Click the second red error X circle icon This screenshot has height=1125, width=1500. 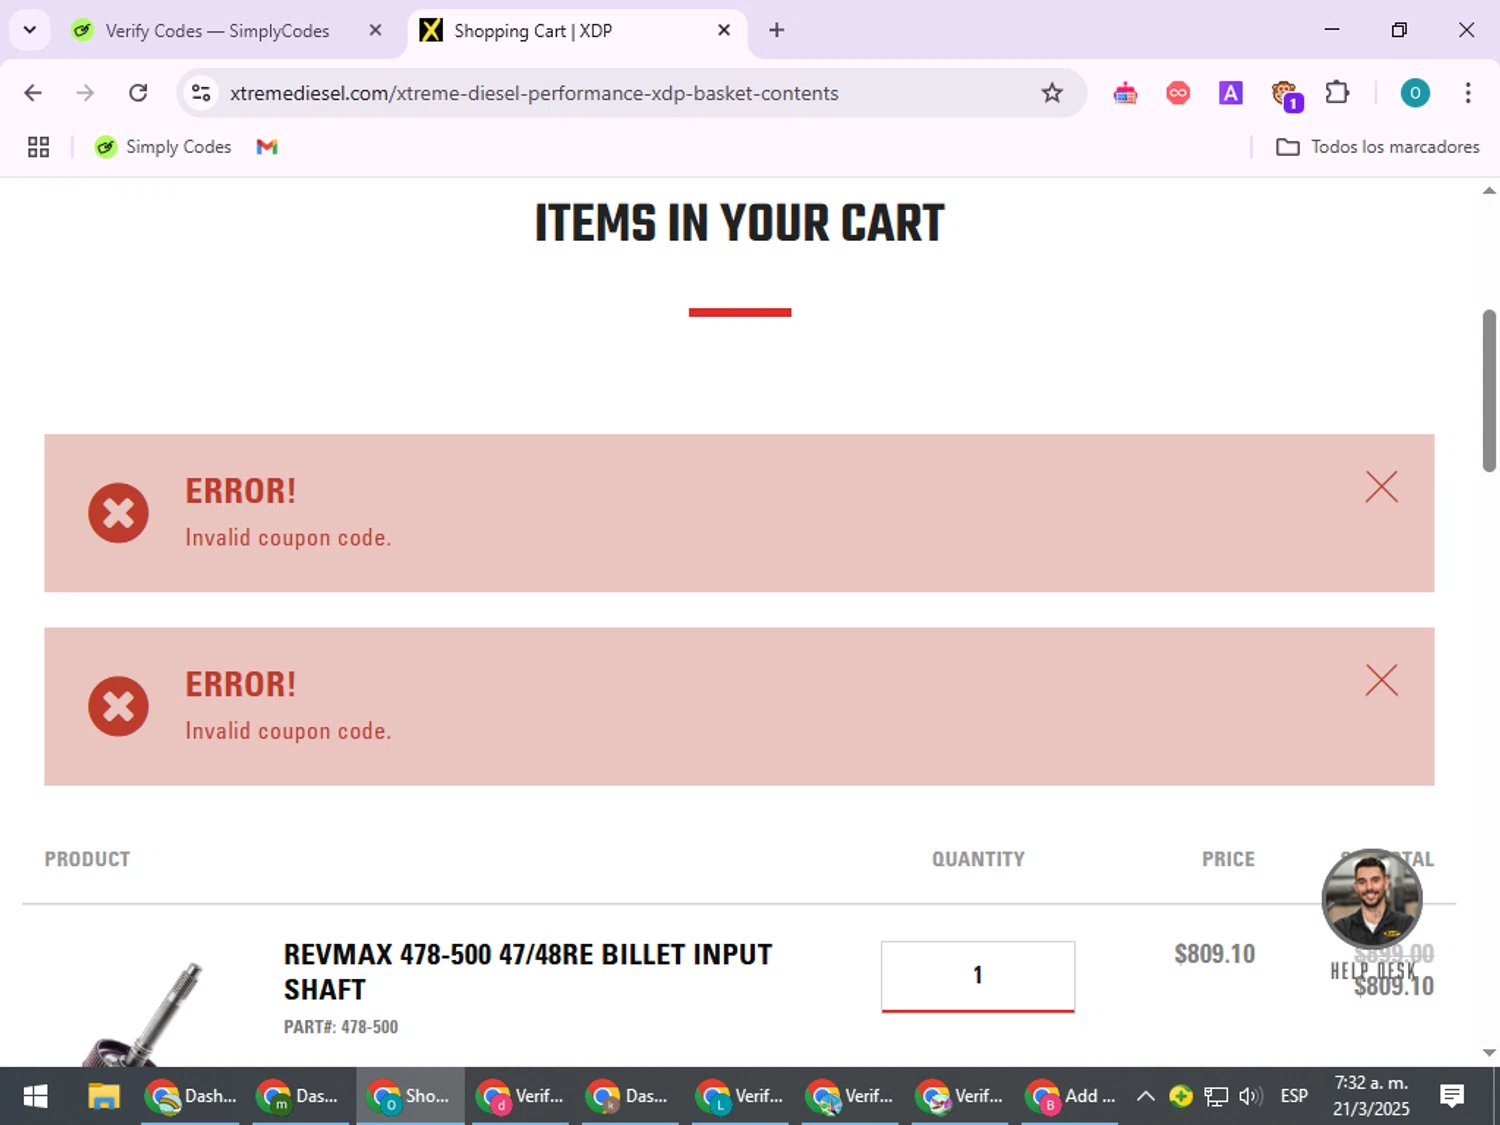[x=118, y=706]
